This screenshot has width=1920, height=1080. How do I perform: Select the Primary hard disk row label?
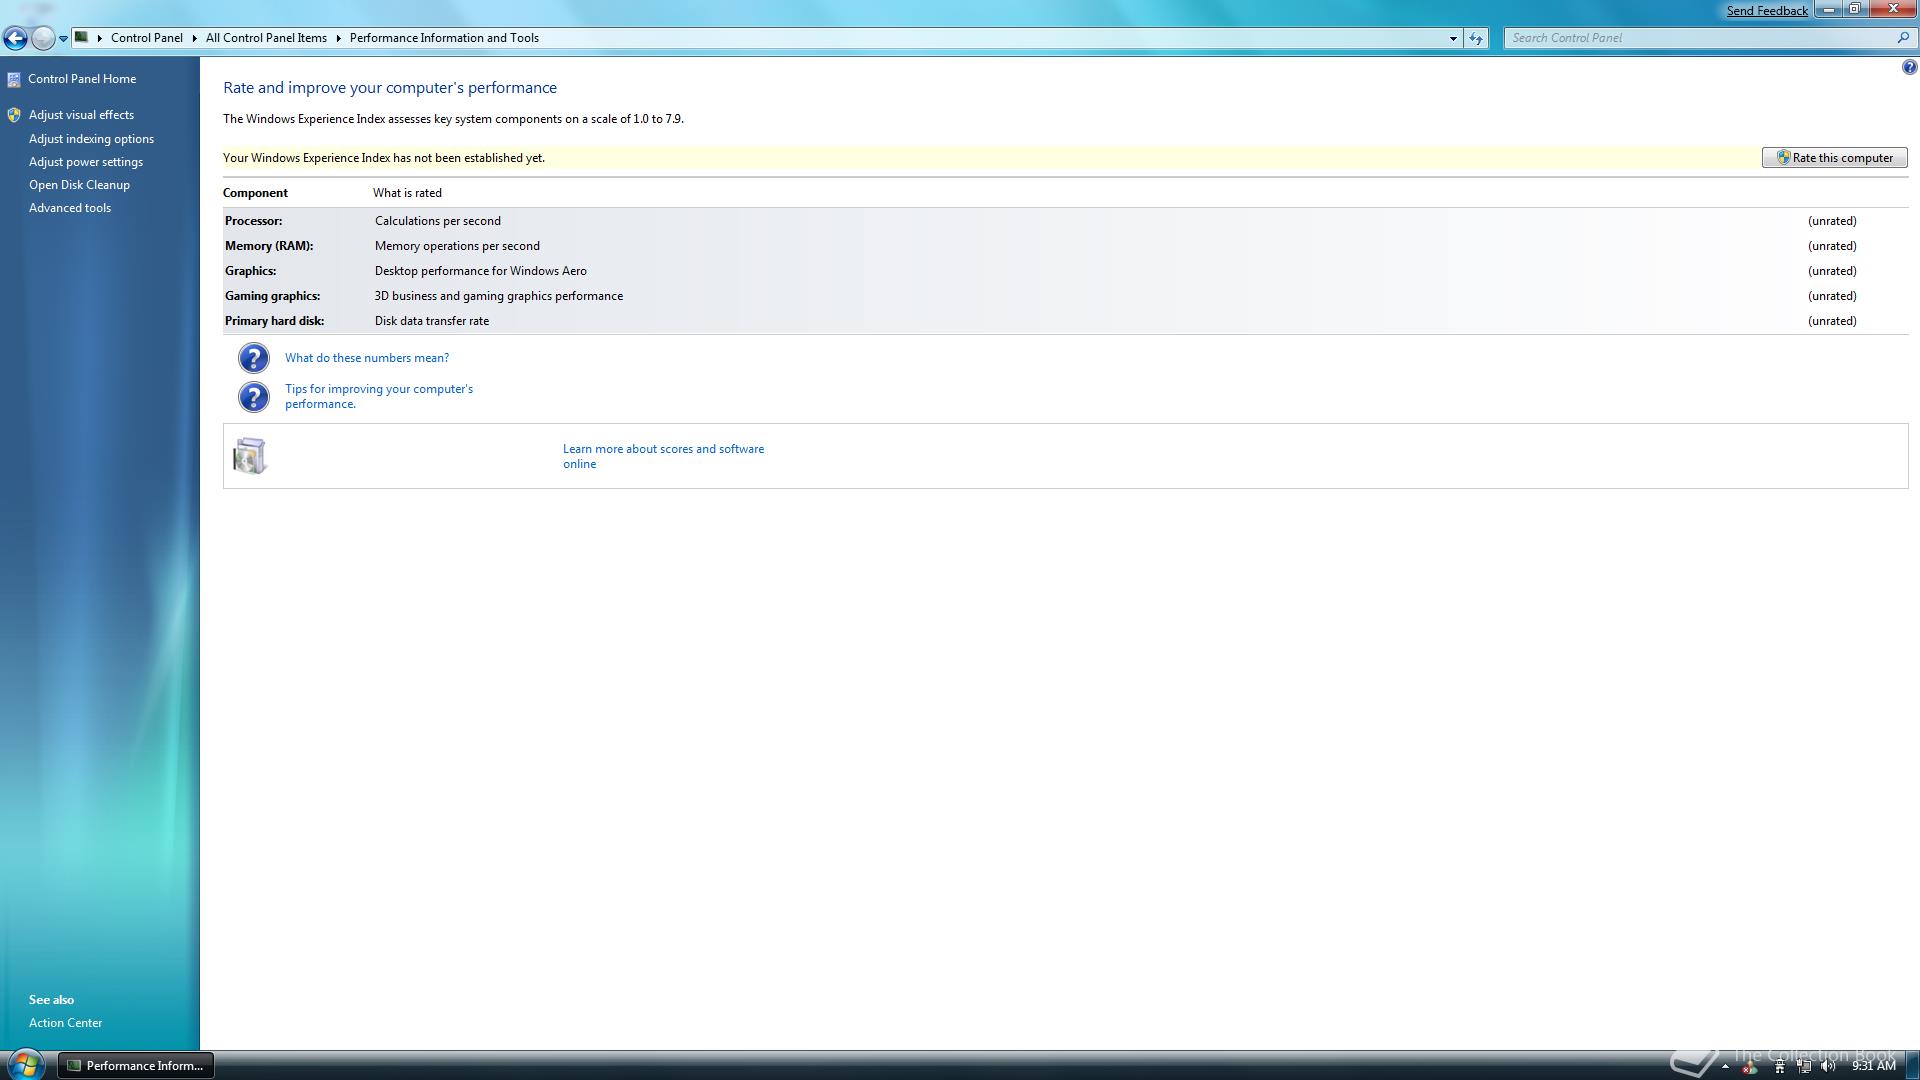tap(275, 321)
